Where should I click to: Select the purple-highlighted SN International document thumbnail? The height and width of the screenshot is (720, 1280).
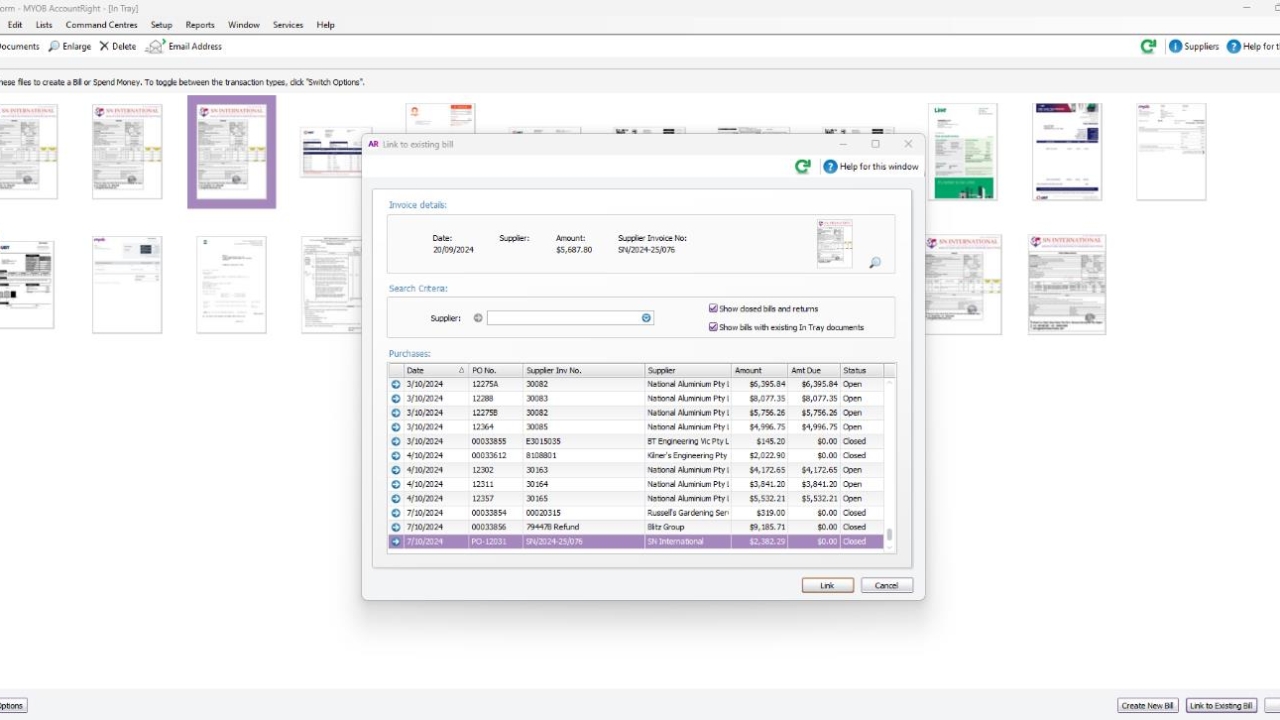pyautogui.click(x=232, y=152)
